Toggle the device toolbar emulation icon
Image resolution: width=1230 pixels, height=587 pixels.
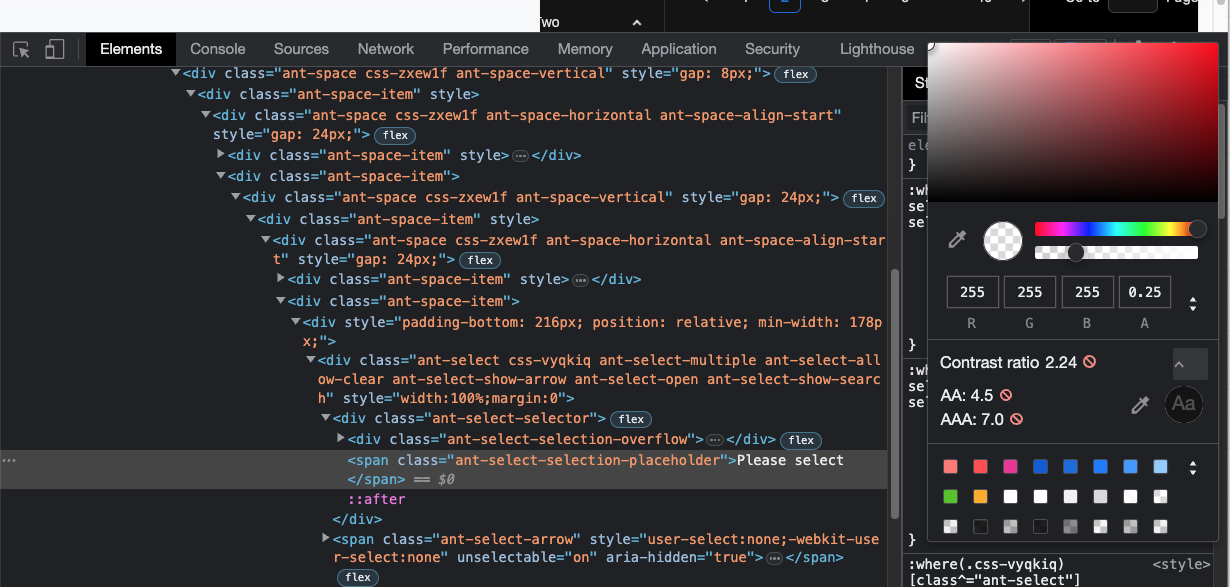pos(55,49)
